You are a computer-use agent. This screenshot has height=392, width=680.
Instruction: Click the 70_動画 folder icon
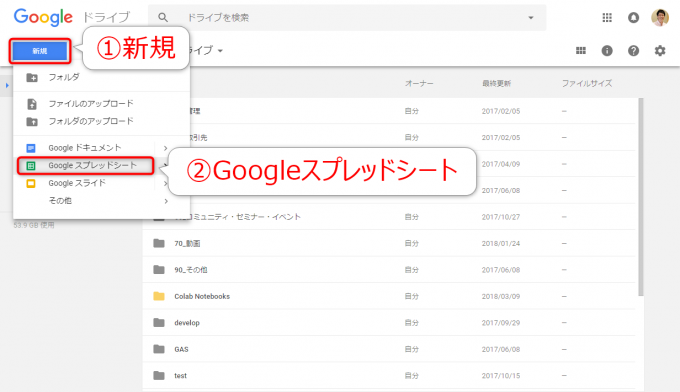[x=159, y=243]
